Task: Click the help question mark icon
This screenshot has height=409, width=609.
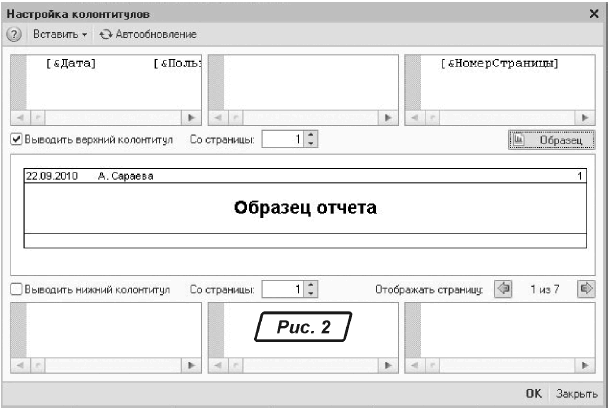Action: pyautogui.click(x=14, y=34)
